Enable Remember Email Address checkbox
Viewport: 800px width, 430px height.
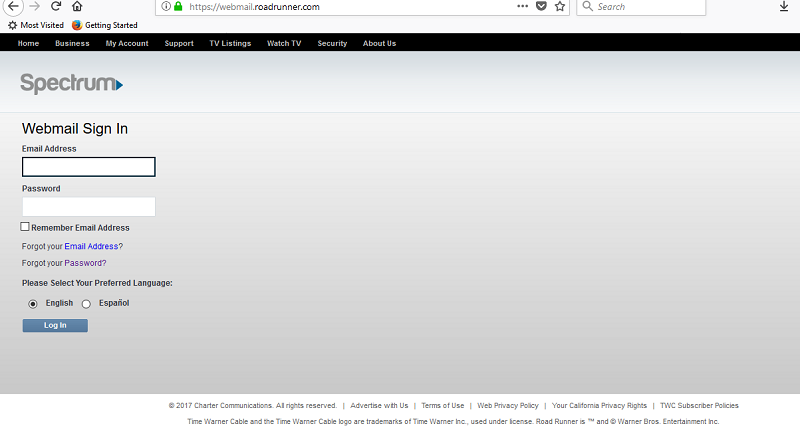coord(25,226)
